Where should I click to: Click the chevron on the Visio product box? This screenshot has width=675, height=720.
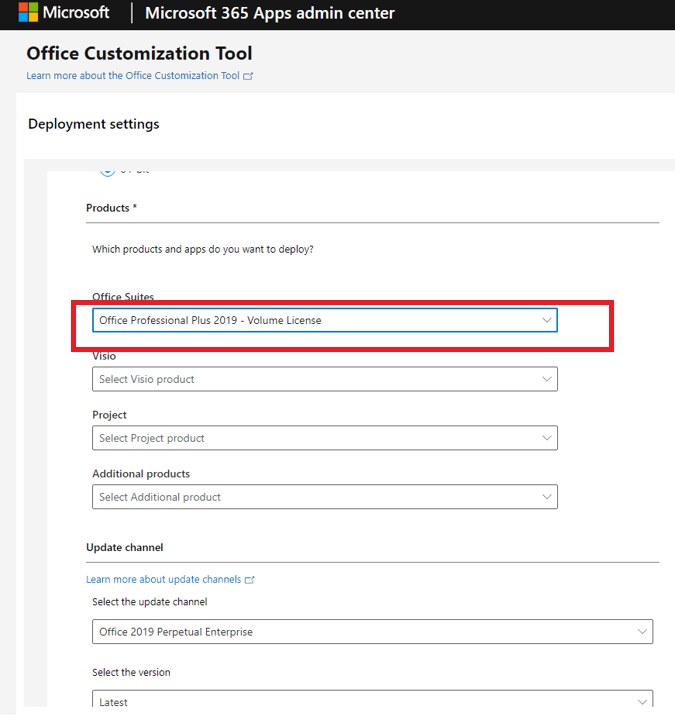pos(546,379)
